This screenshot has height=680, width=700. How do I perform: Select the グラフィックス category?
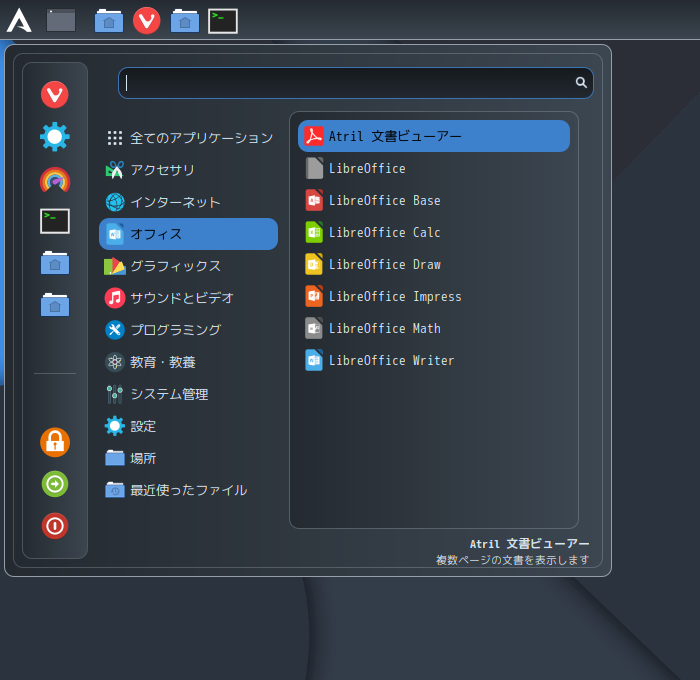[x=188, y=266]
